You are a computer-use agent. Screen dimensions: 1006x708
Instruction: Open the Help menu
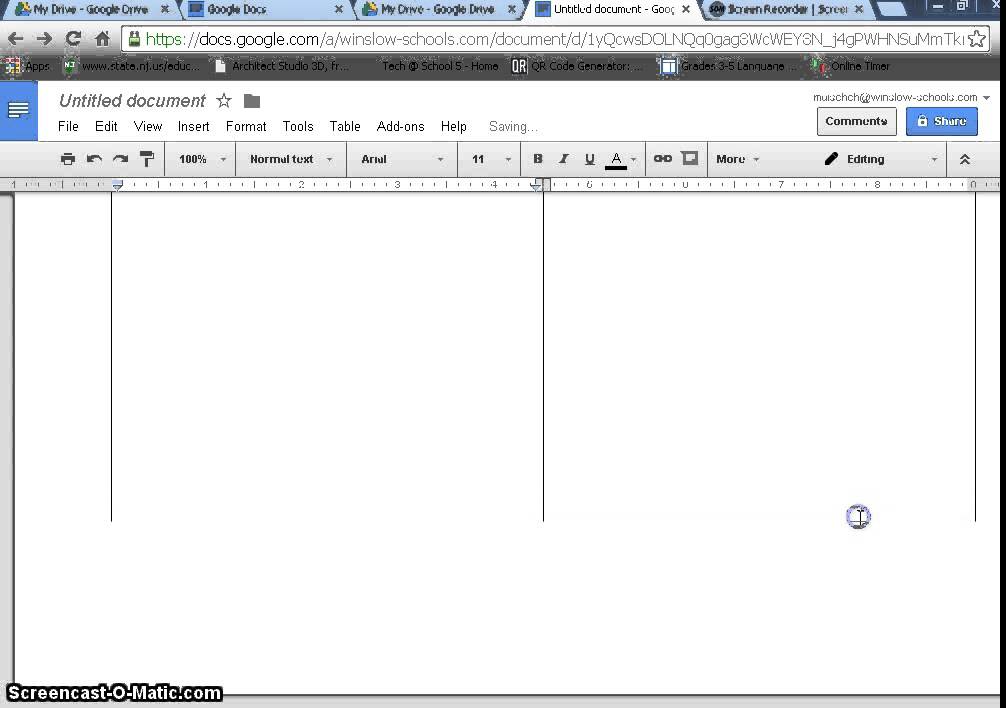(x=454, y=126)
